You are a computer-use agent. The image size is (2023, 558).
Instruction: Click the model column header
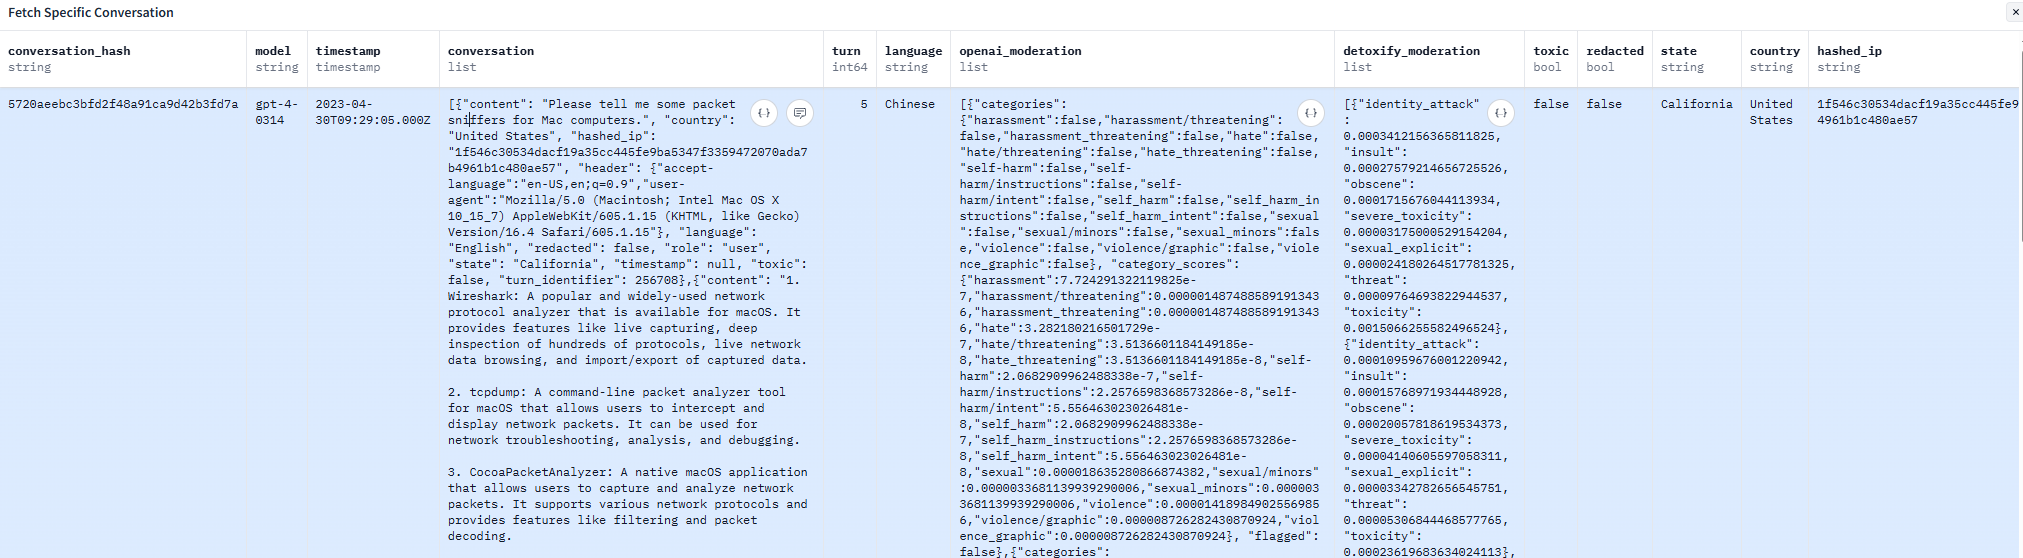tap(277, 59)
